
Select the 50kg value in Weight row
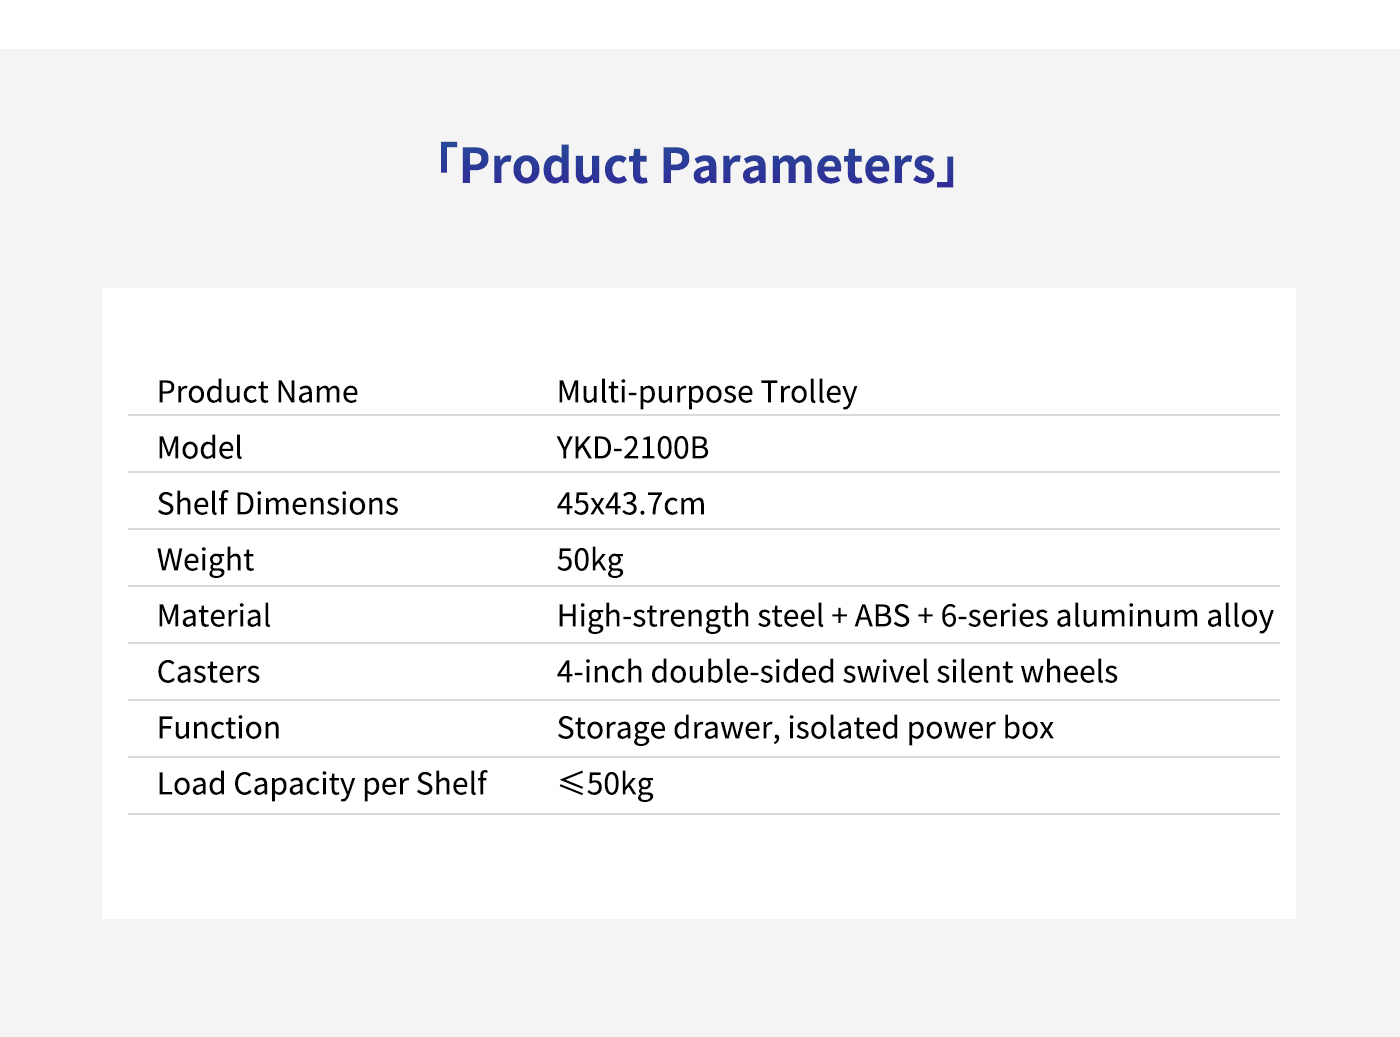click(590, 560)
